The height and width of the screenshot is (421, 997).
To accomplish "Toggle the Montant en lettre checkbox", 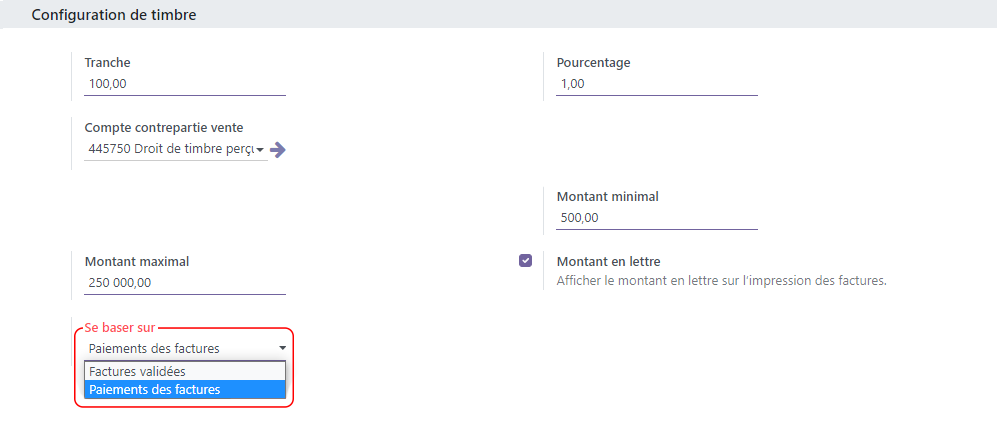I will tap(525, 261).
